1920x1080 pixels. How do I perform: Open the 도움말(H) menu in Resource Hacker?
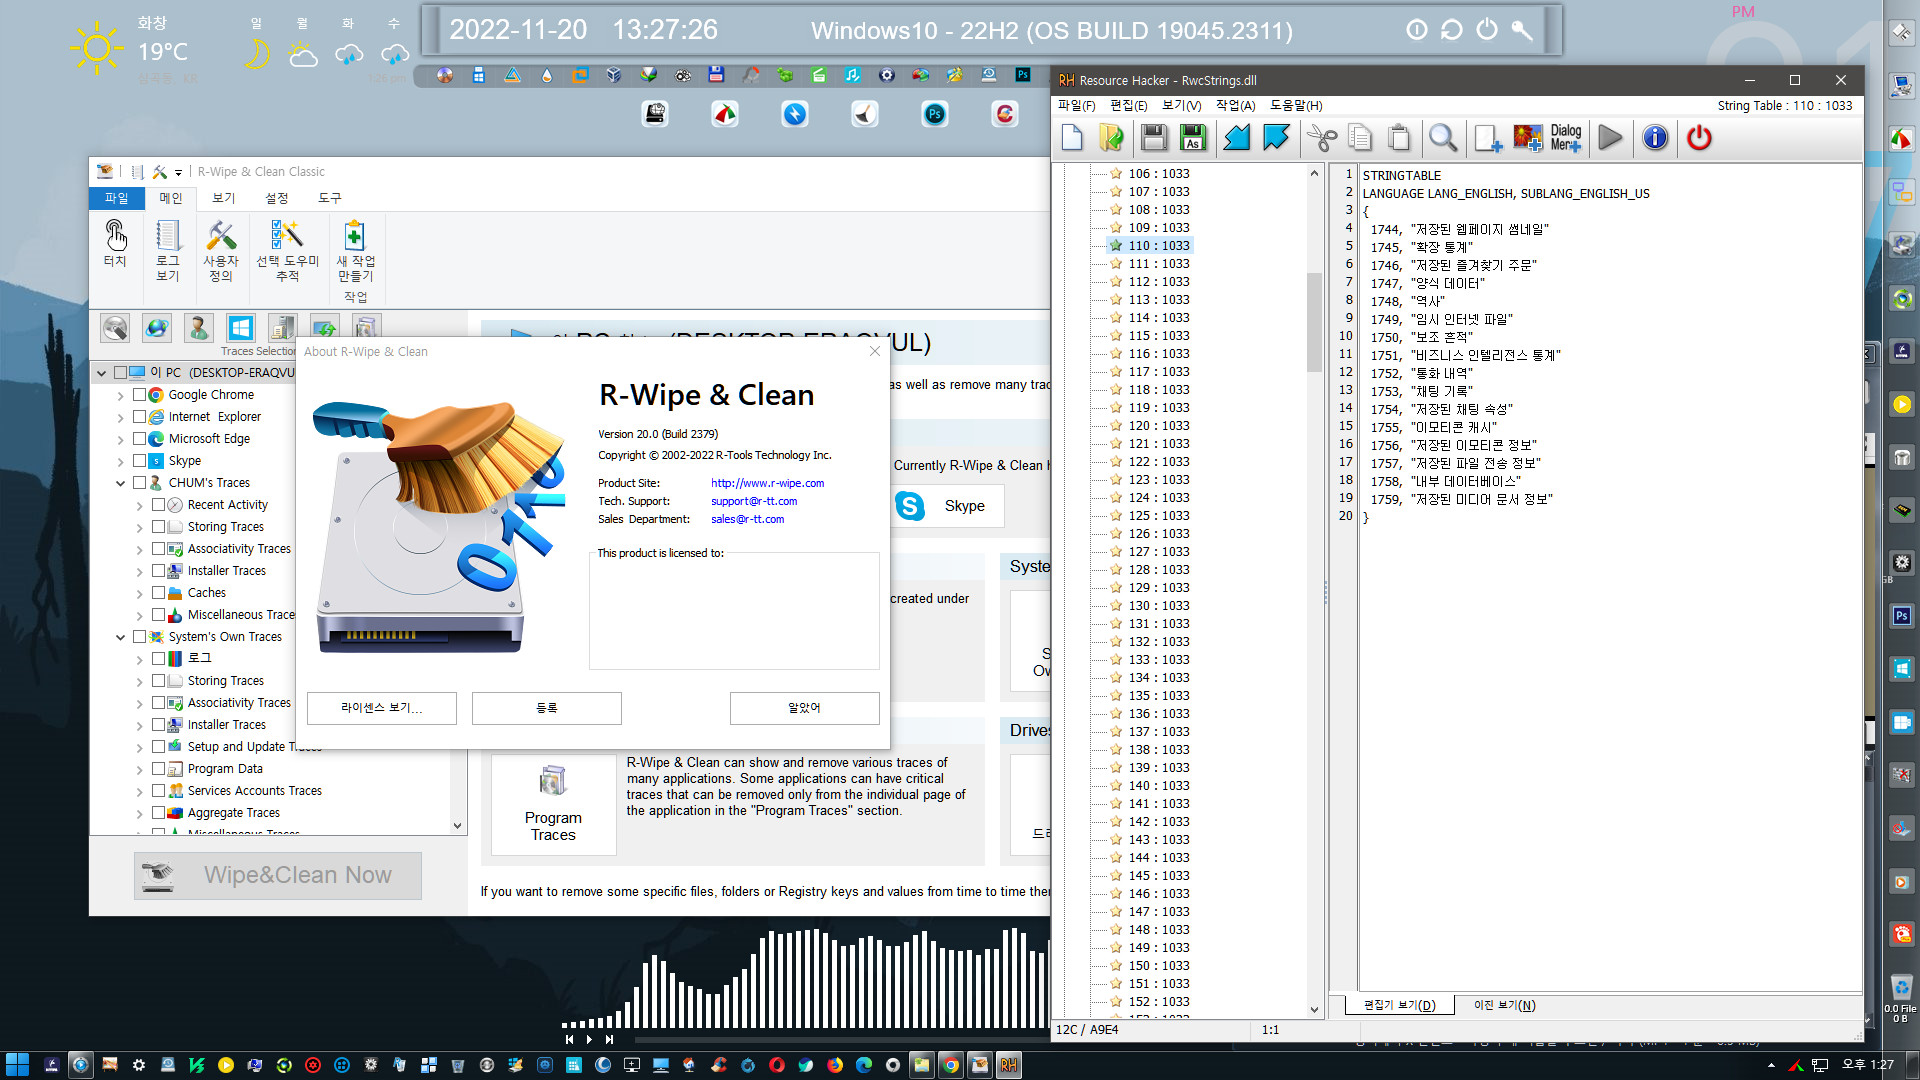(x=1296, y=106)
